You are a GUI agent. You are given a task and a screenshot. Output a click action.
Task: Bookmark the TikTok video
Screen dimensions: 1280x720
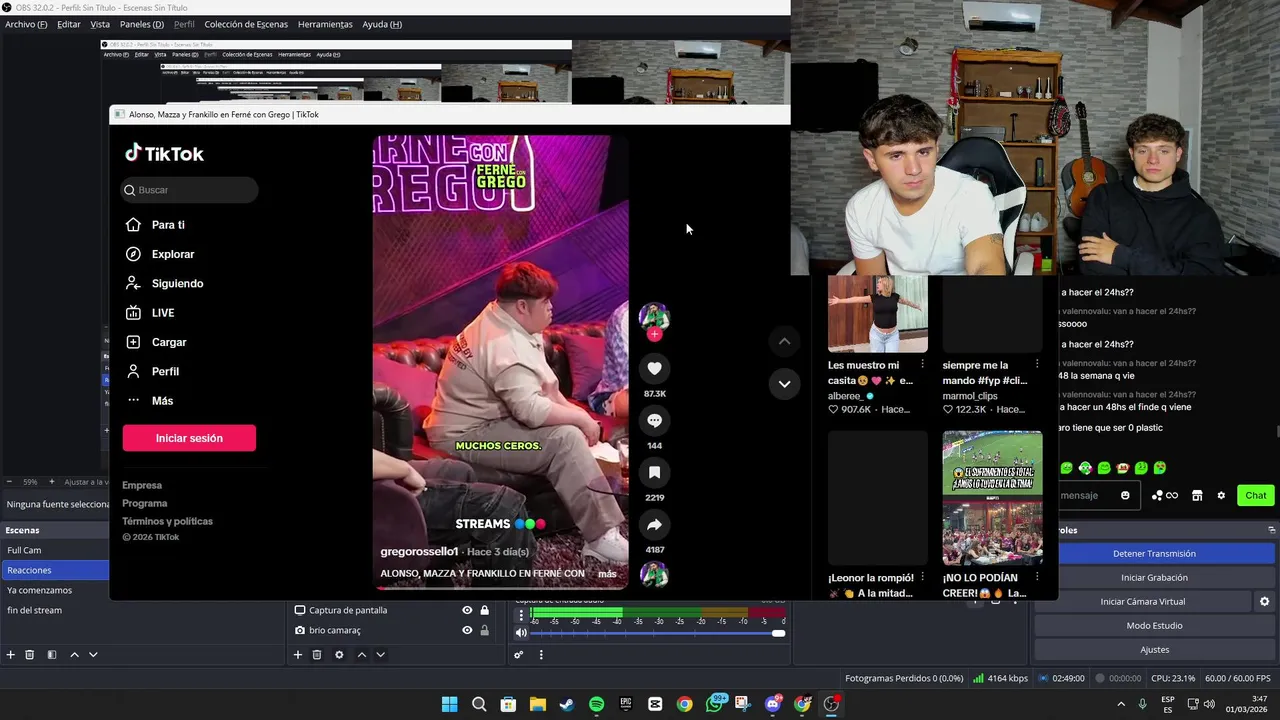tap(654, 473)
